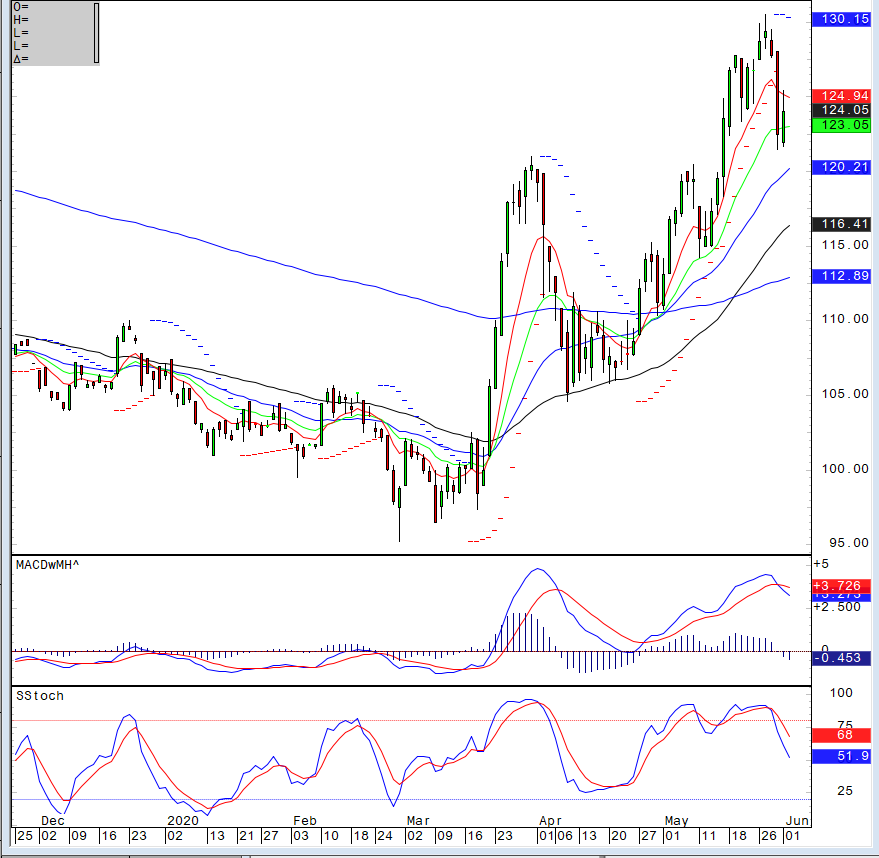This screenshot has width=879, height=858.
Task: Click the Jun month label
Action: pos(797,820)
